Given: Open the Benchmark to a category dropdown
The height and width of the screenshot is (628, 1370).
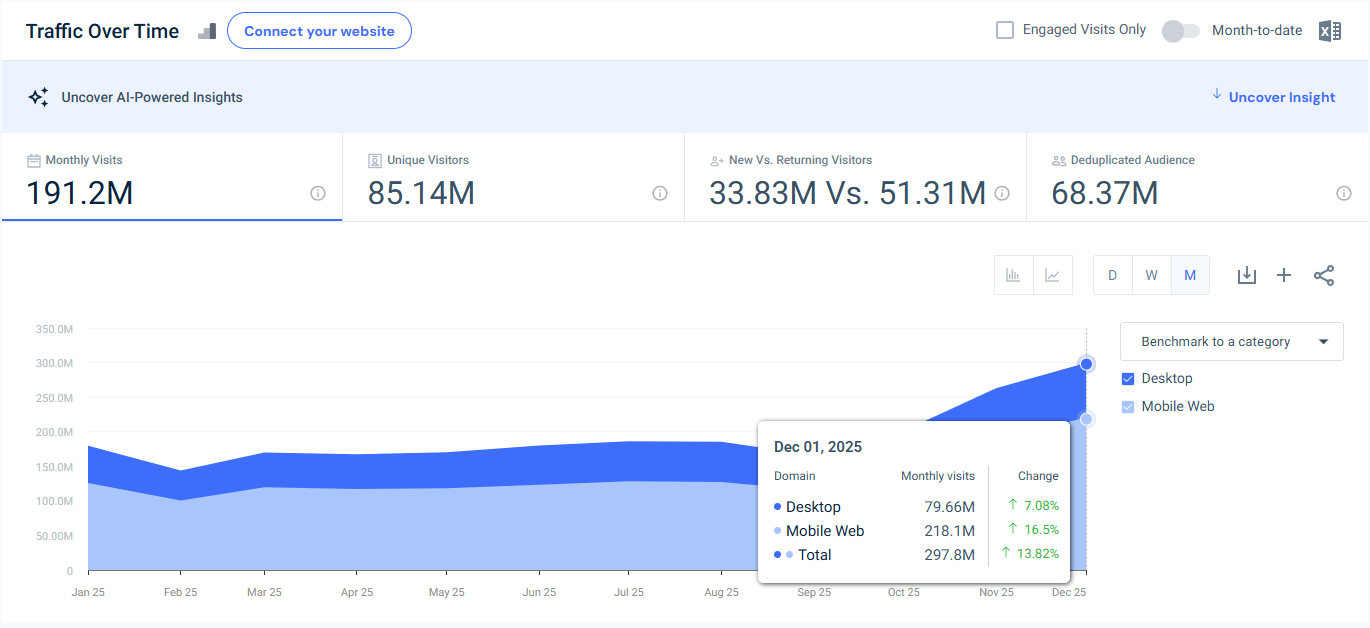Looking at the screenshot, I should (x=1231, y=341).
